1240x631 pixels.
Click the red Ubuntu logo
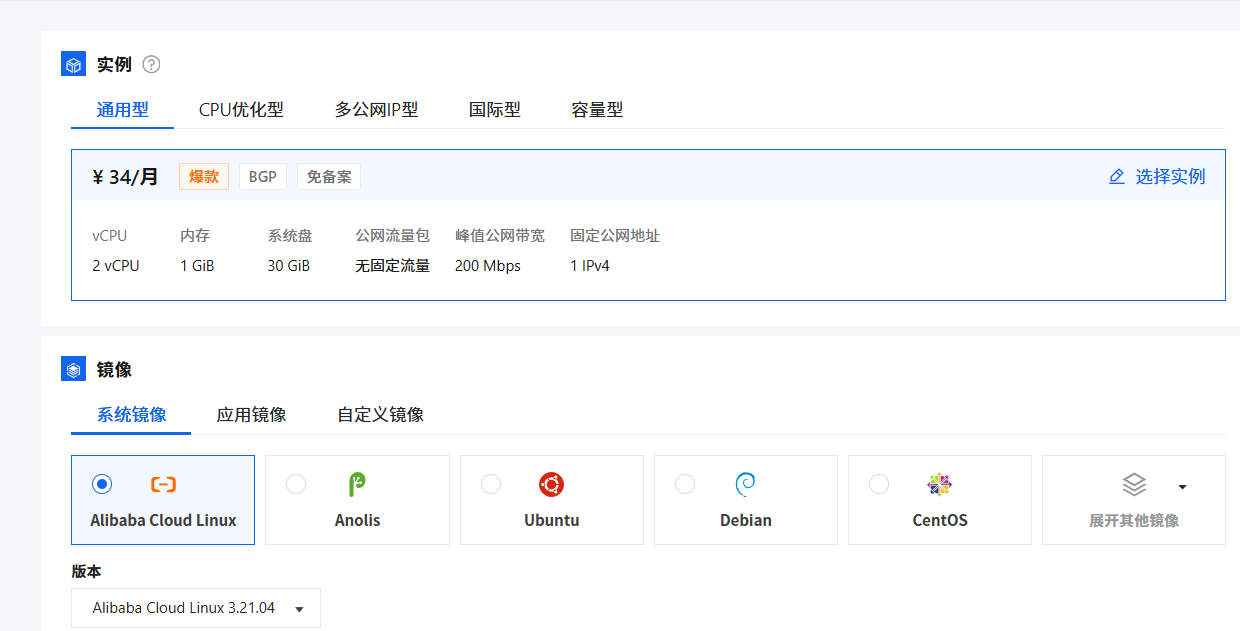click(x=551, y=485)
